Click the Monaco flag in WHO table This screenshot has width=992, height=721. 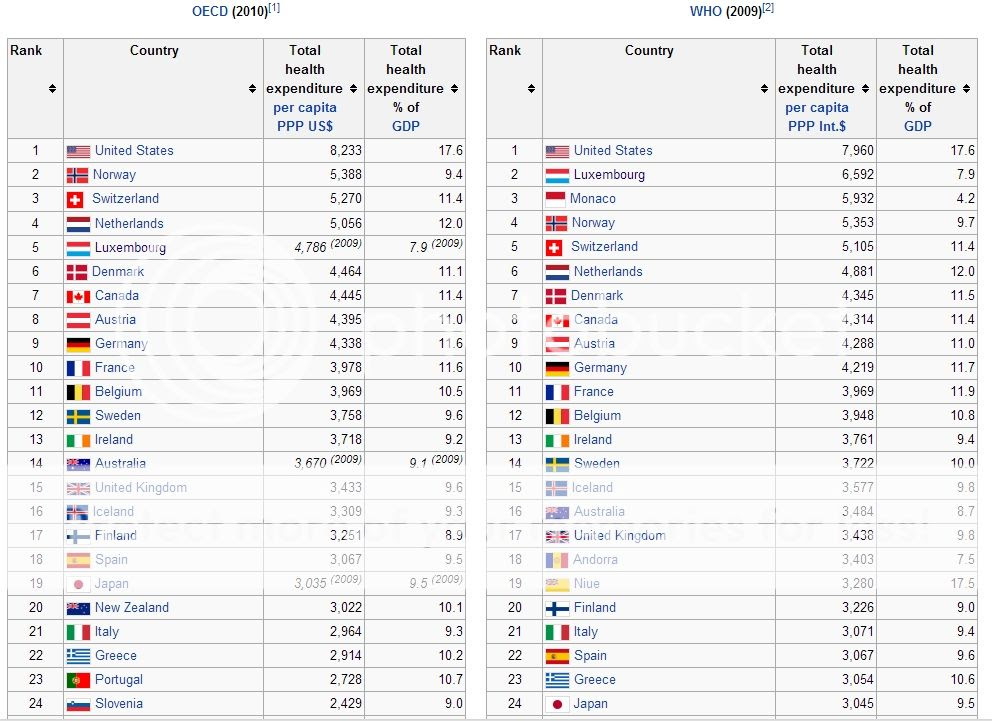click(x=555, y=199)
